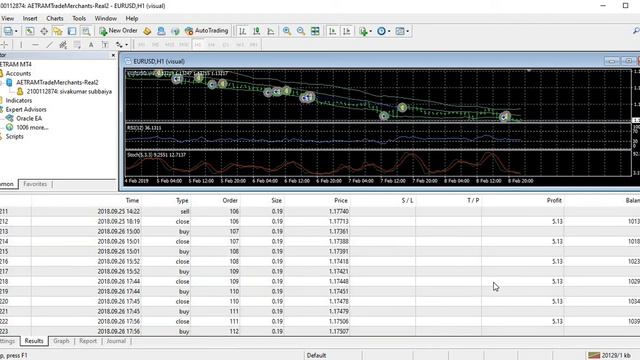
Task: Expand the Indicators list dropdown arrow
Action: click(x=371, y=31)
